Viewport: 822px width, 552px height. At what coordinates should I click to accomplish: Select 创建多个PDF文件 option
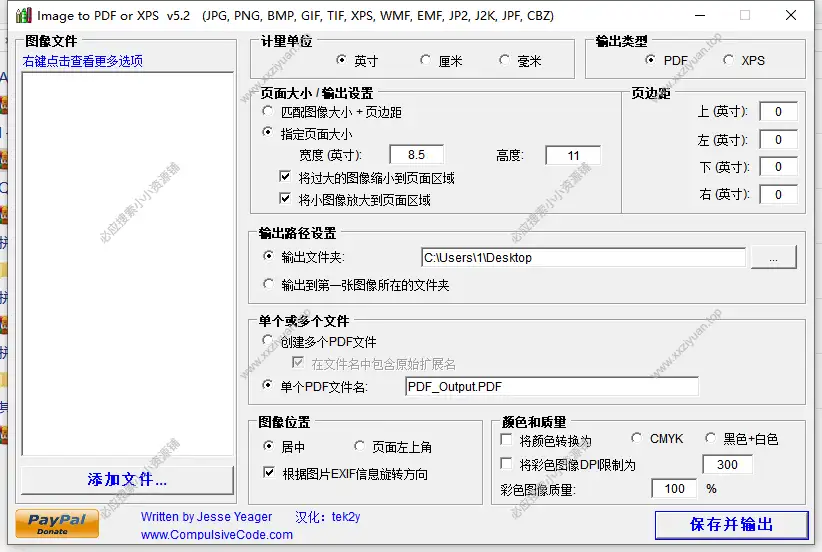click(x=268, y=342)
